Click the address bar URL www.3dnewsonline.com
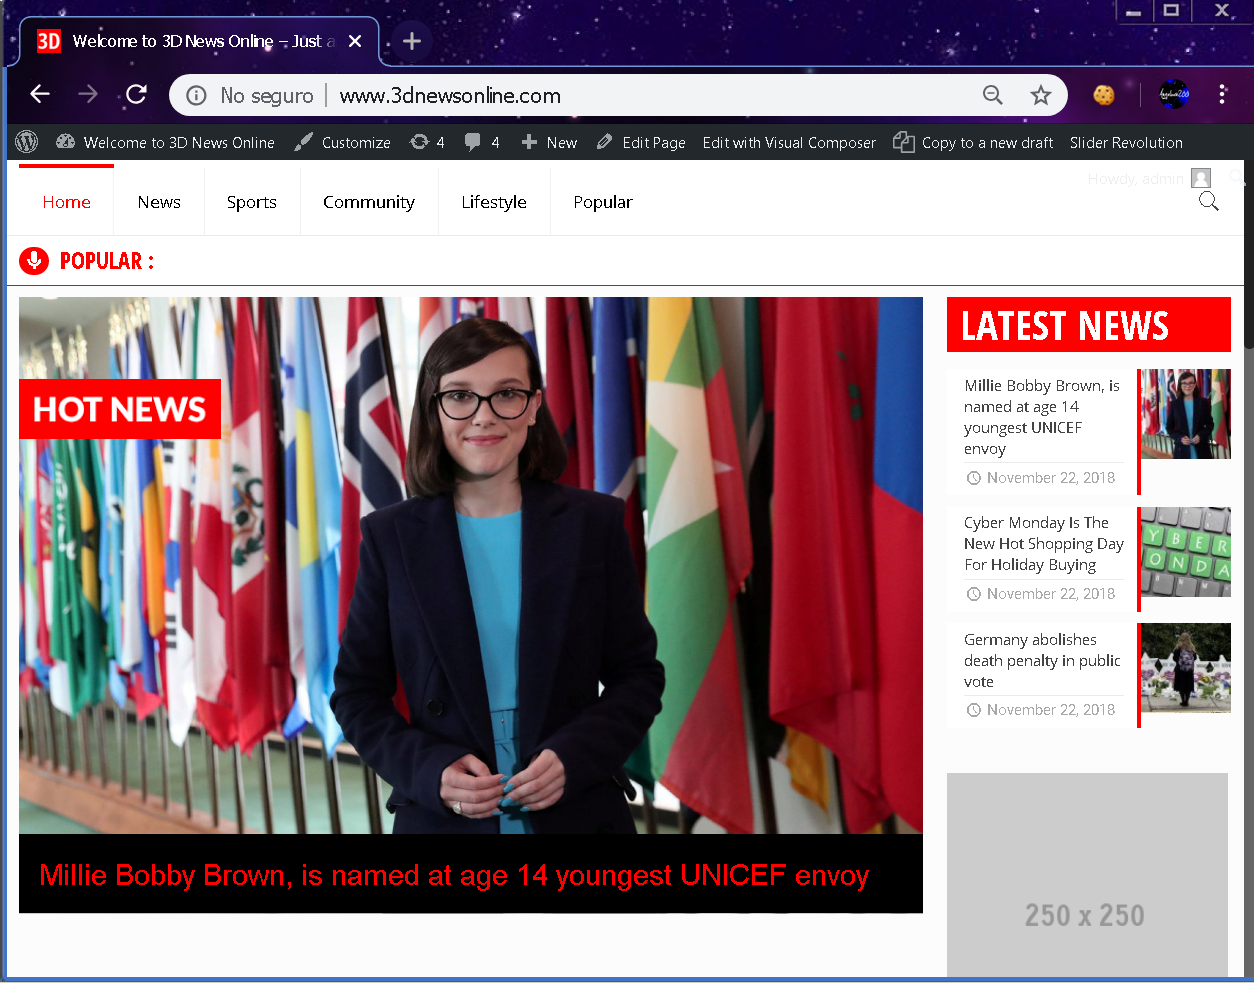 tap(450, 96)
